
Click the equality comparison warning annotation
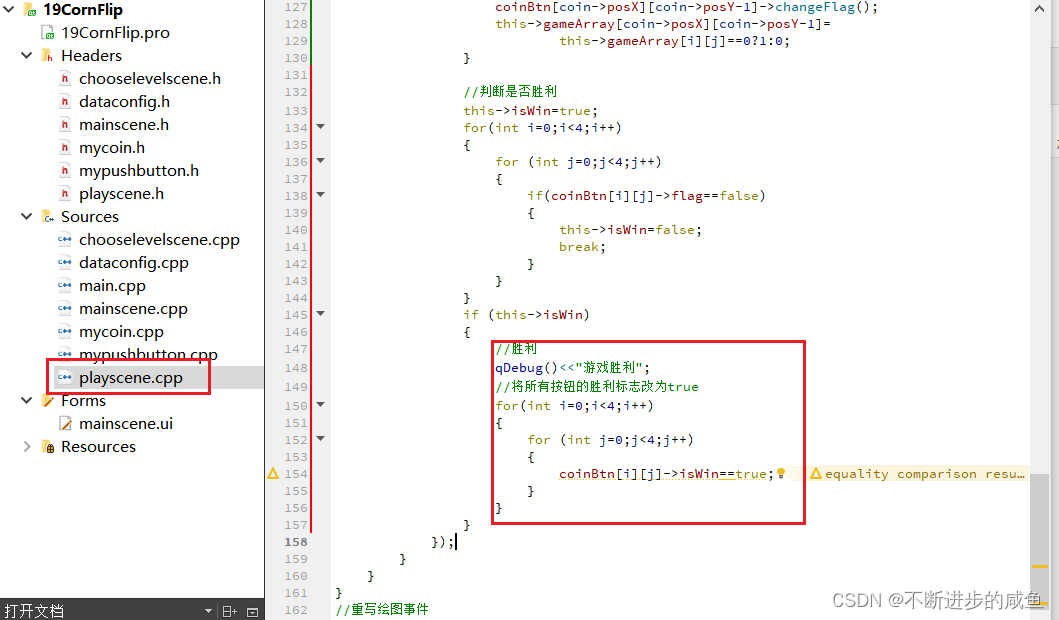click(917, 473)
